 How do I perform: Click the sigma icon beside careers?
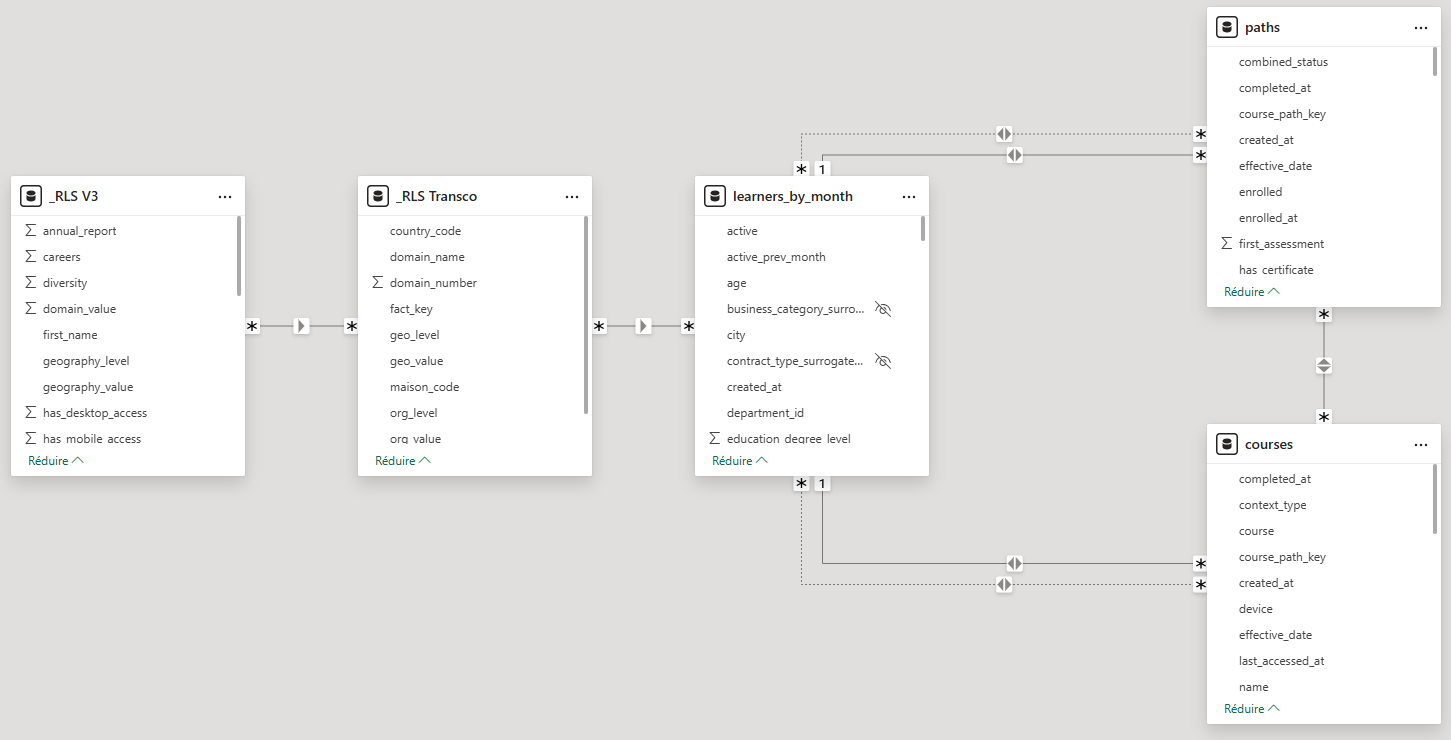[x=30, y=257]
